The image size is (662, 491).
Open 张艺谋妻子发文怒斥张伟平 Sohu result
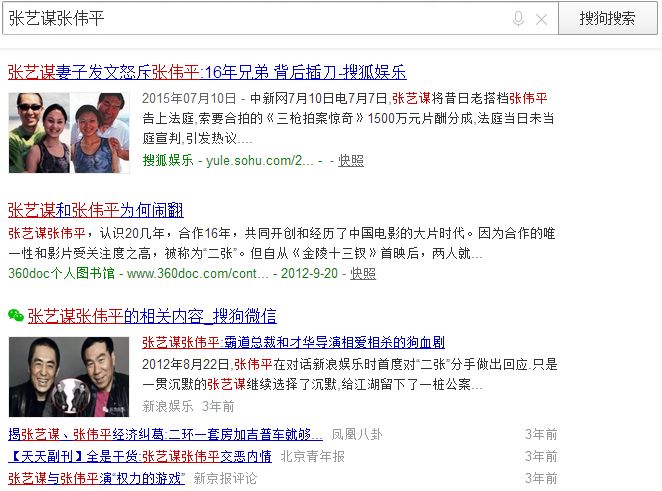tap(207, 72)
